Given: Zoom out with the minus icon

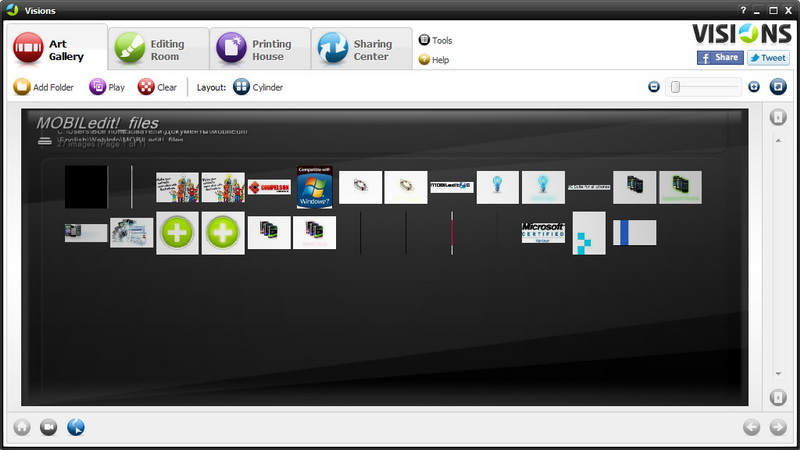Looking at the screenshot, I should 654,87.
